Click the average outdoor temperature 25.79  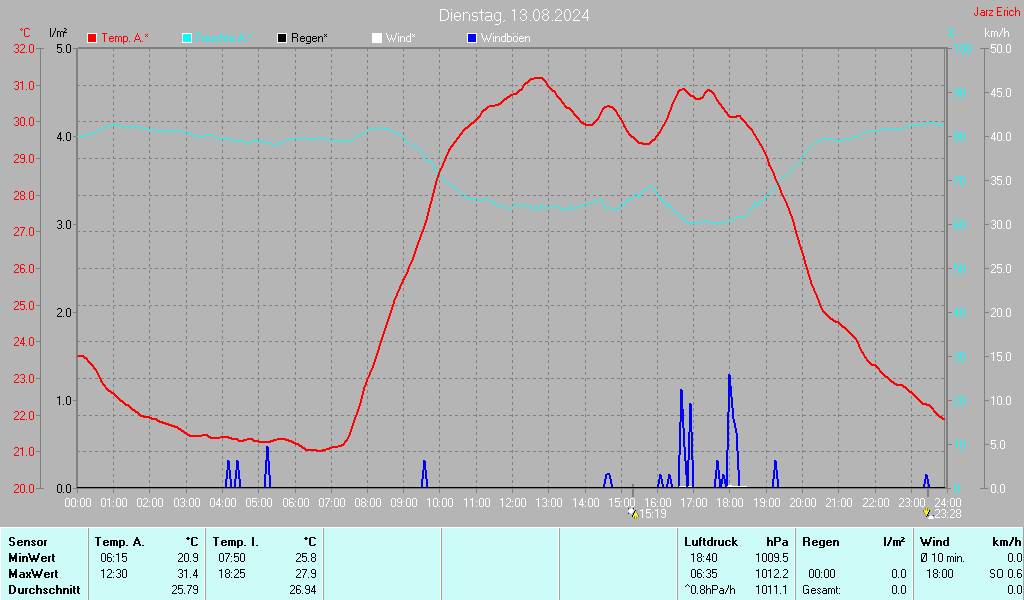185,590
